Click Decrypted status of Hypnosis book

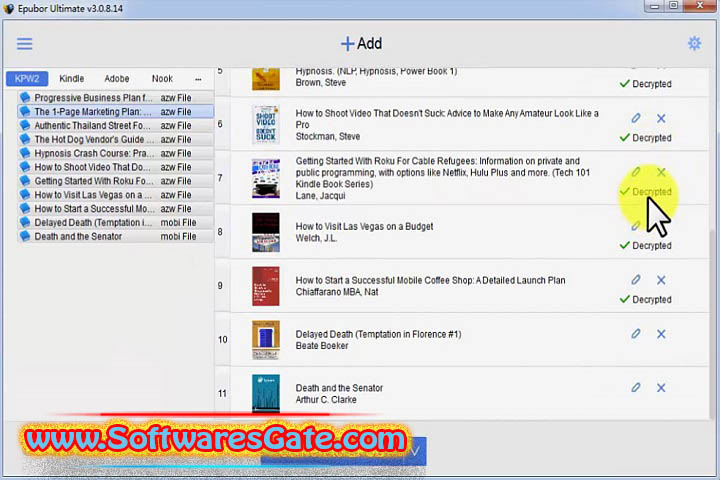(645, 84)
